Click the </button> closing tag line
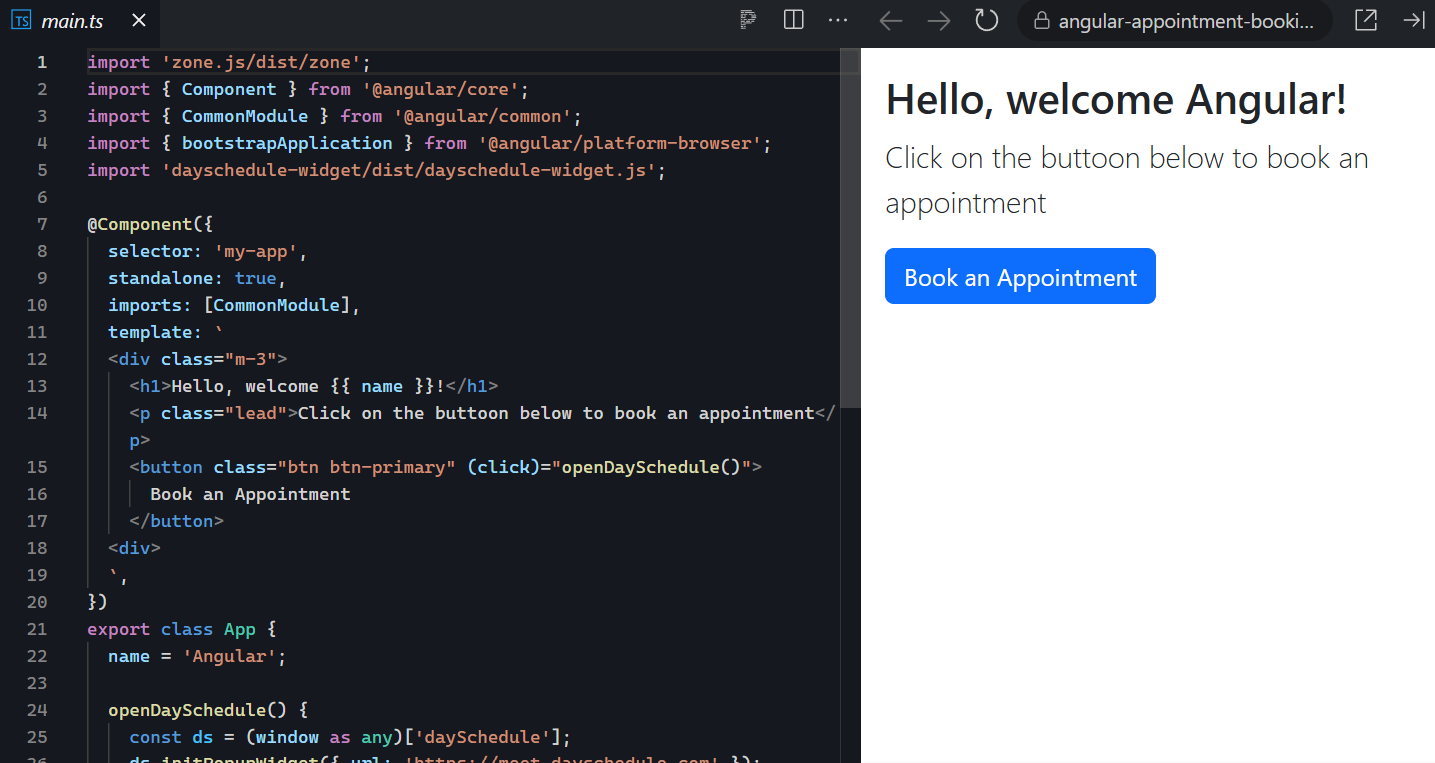The image size is (1435, 763). (176, 521)
